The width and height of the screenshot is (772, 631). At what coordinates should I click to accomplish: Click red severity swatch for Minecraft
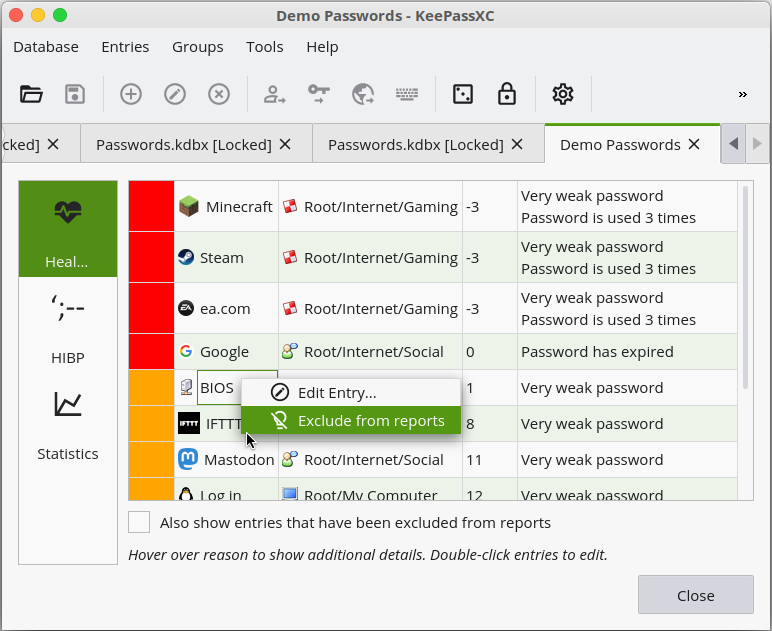coord(151,206)
